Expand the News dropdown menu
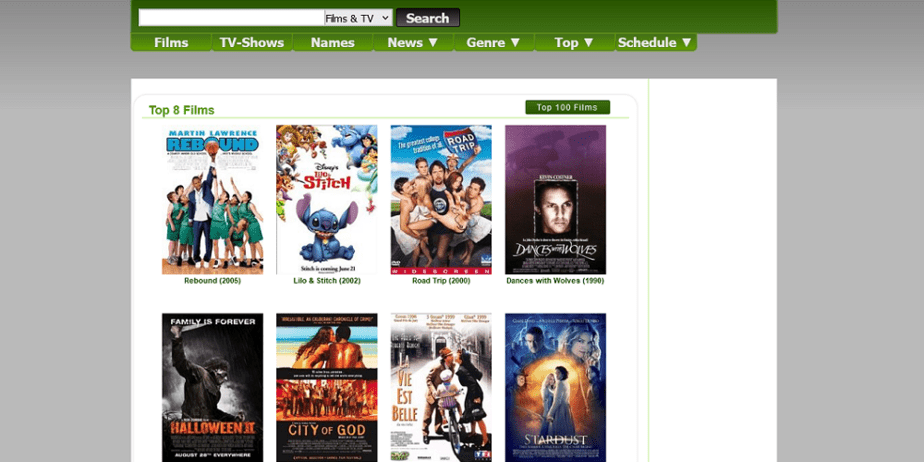The width and height of the screenshot is (924, 462). 413,42
